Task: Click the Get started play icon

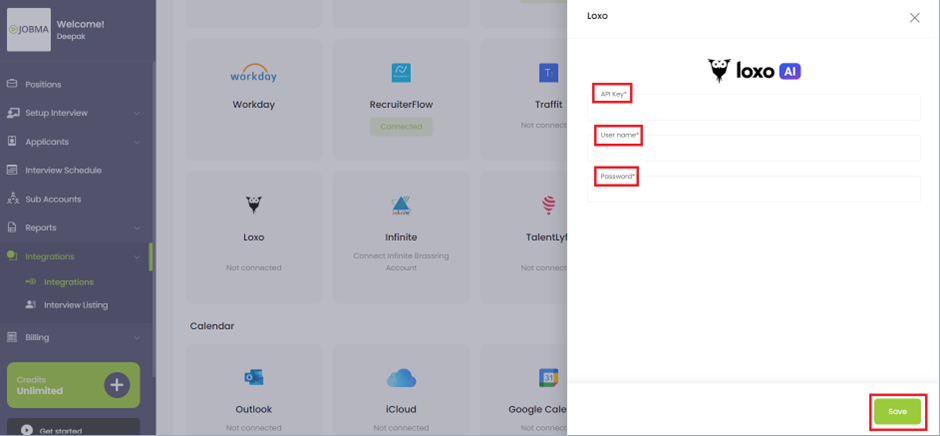Action: [26, 430]
